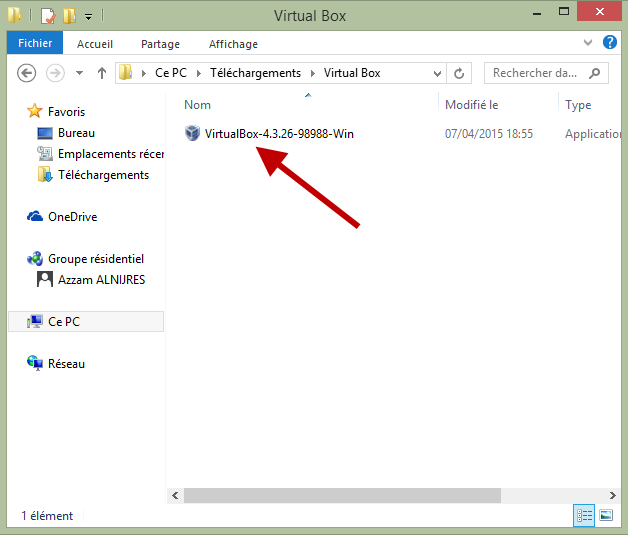Screen dimensions: 628x535
Task: Click the Application type cell
Action: [x=593, y=134]
